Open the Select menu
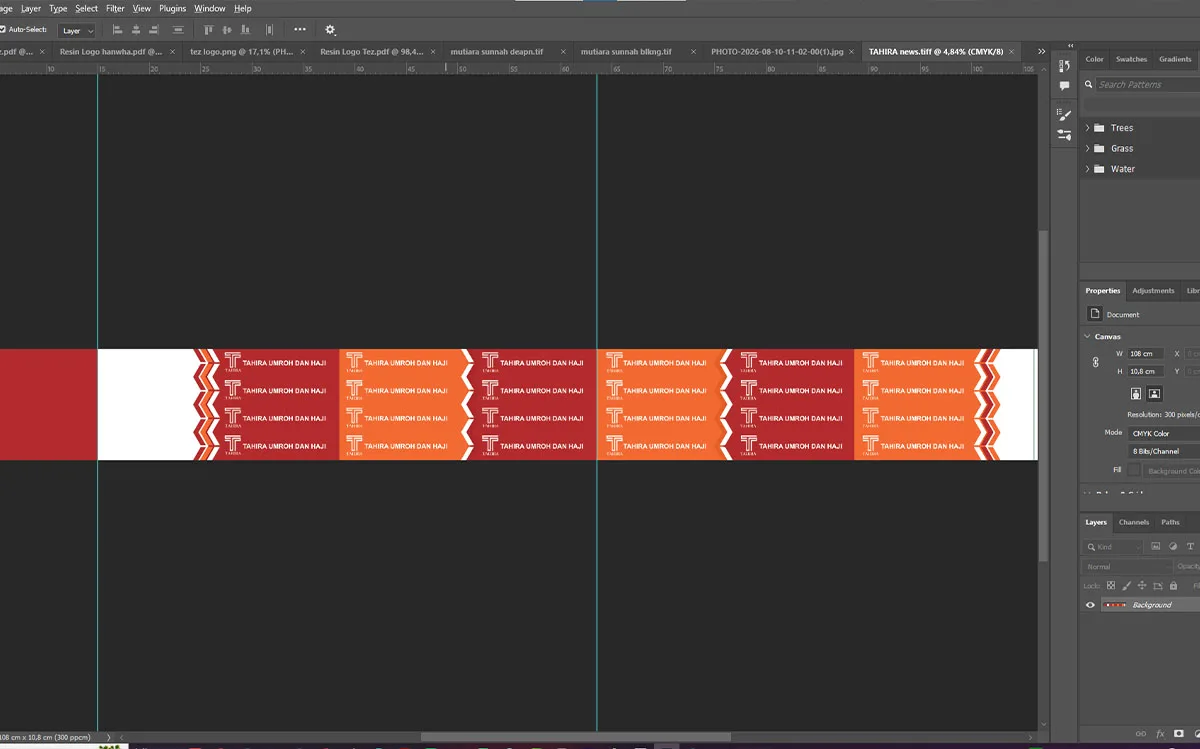The height and width of the screenshot is (749, 1200). click(x=87, y=8)
